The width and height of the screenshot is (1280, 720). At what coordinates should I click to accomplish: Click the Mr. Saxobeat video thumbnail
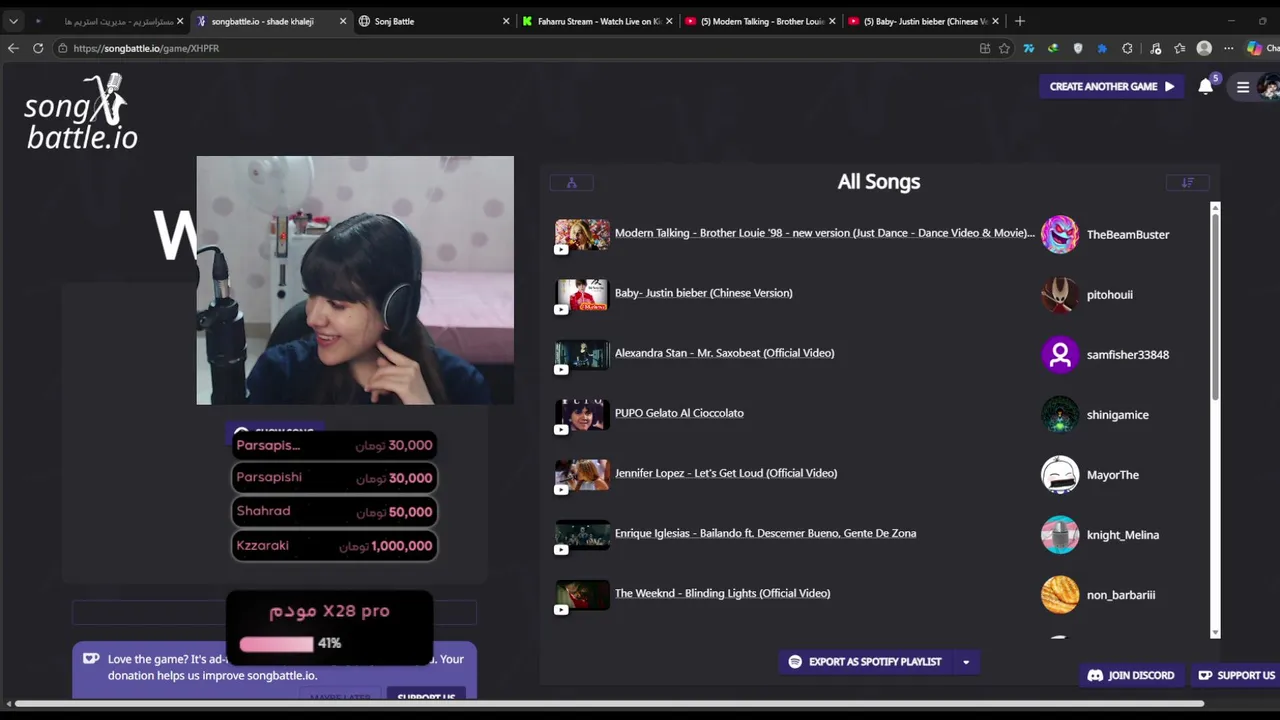click(582, 354)
